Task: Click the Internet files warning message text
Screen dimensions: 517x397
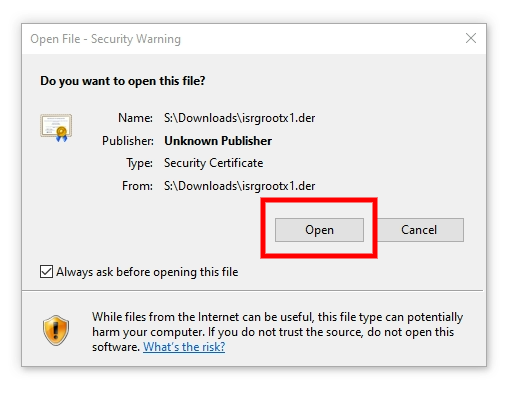Action: [x=277, y=332]
